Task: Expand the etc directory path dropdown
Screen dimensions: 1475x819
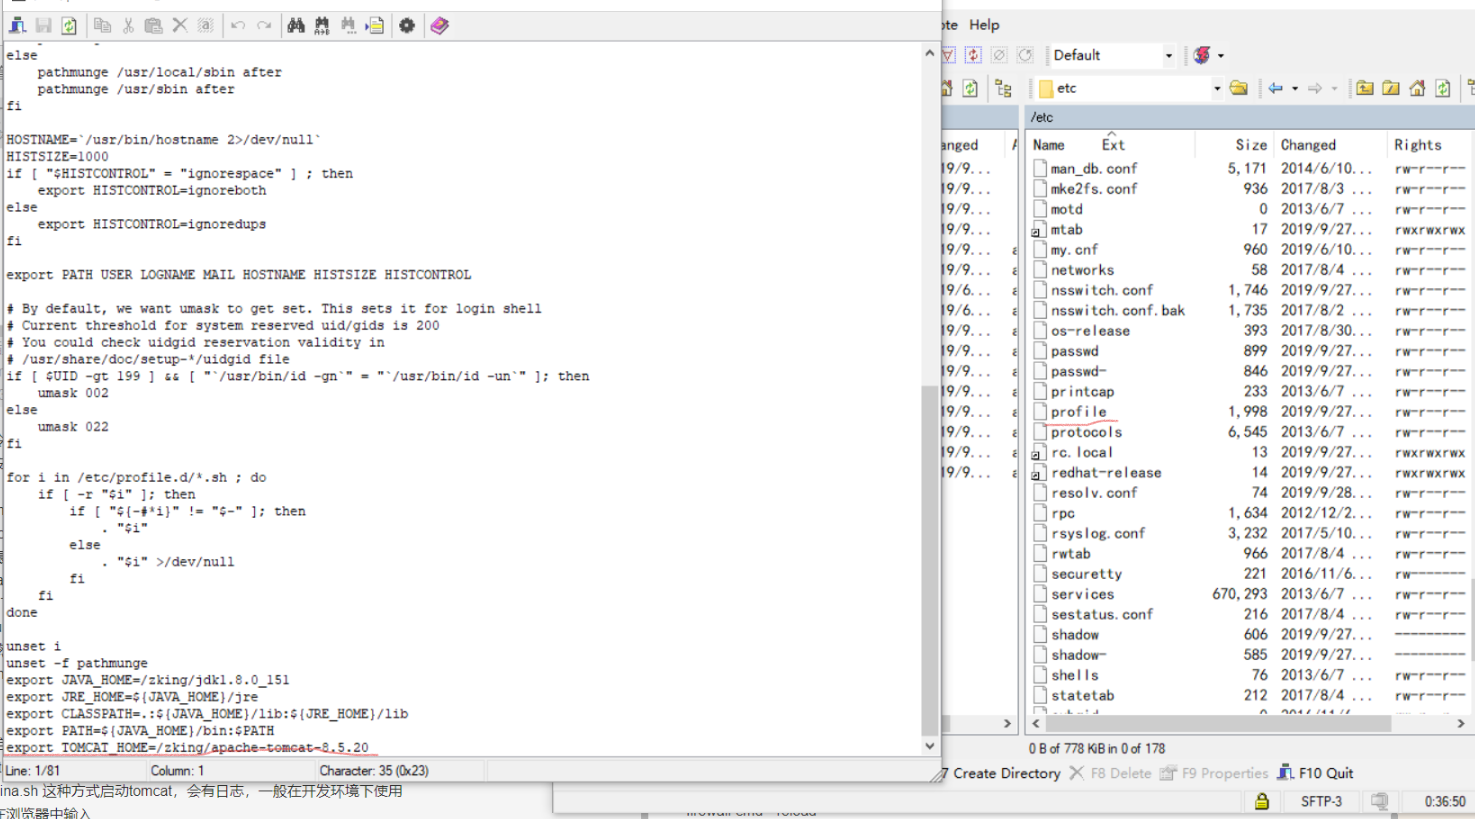Action: click(1217, 88)
